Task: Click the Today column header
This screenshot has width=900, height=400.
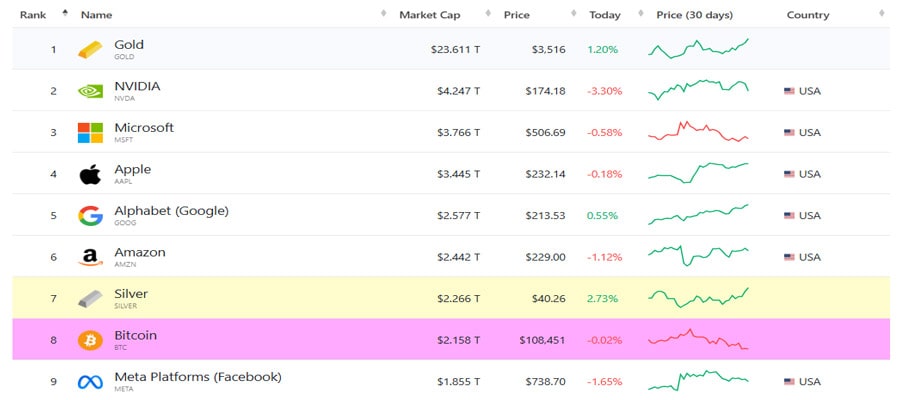Action: coord(604,15)
